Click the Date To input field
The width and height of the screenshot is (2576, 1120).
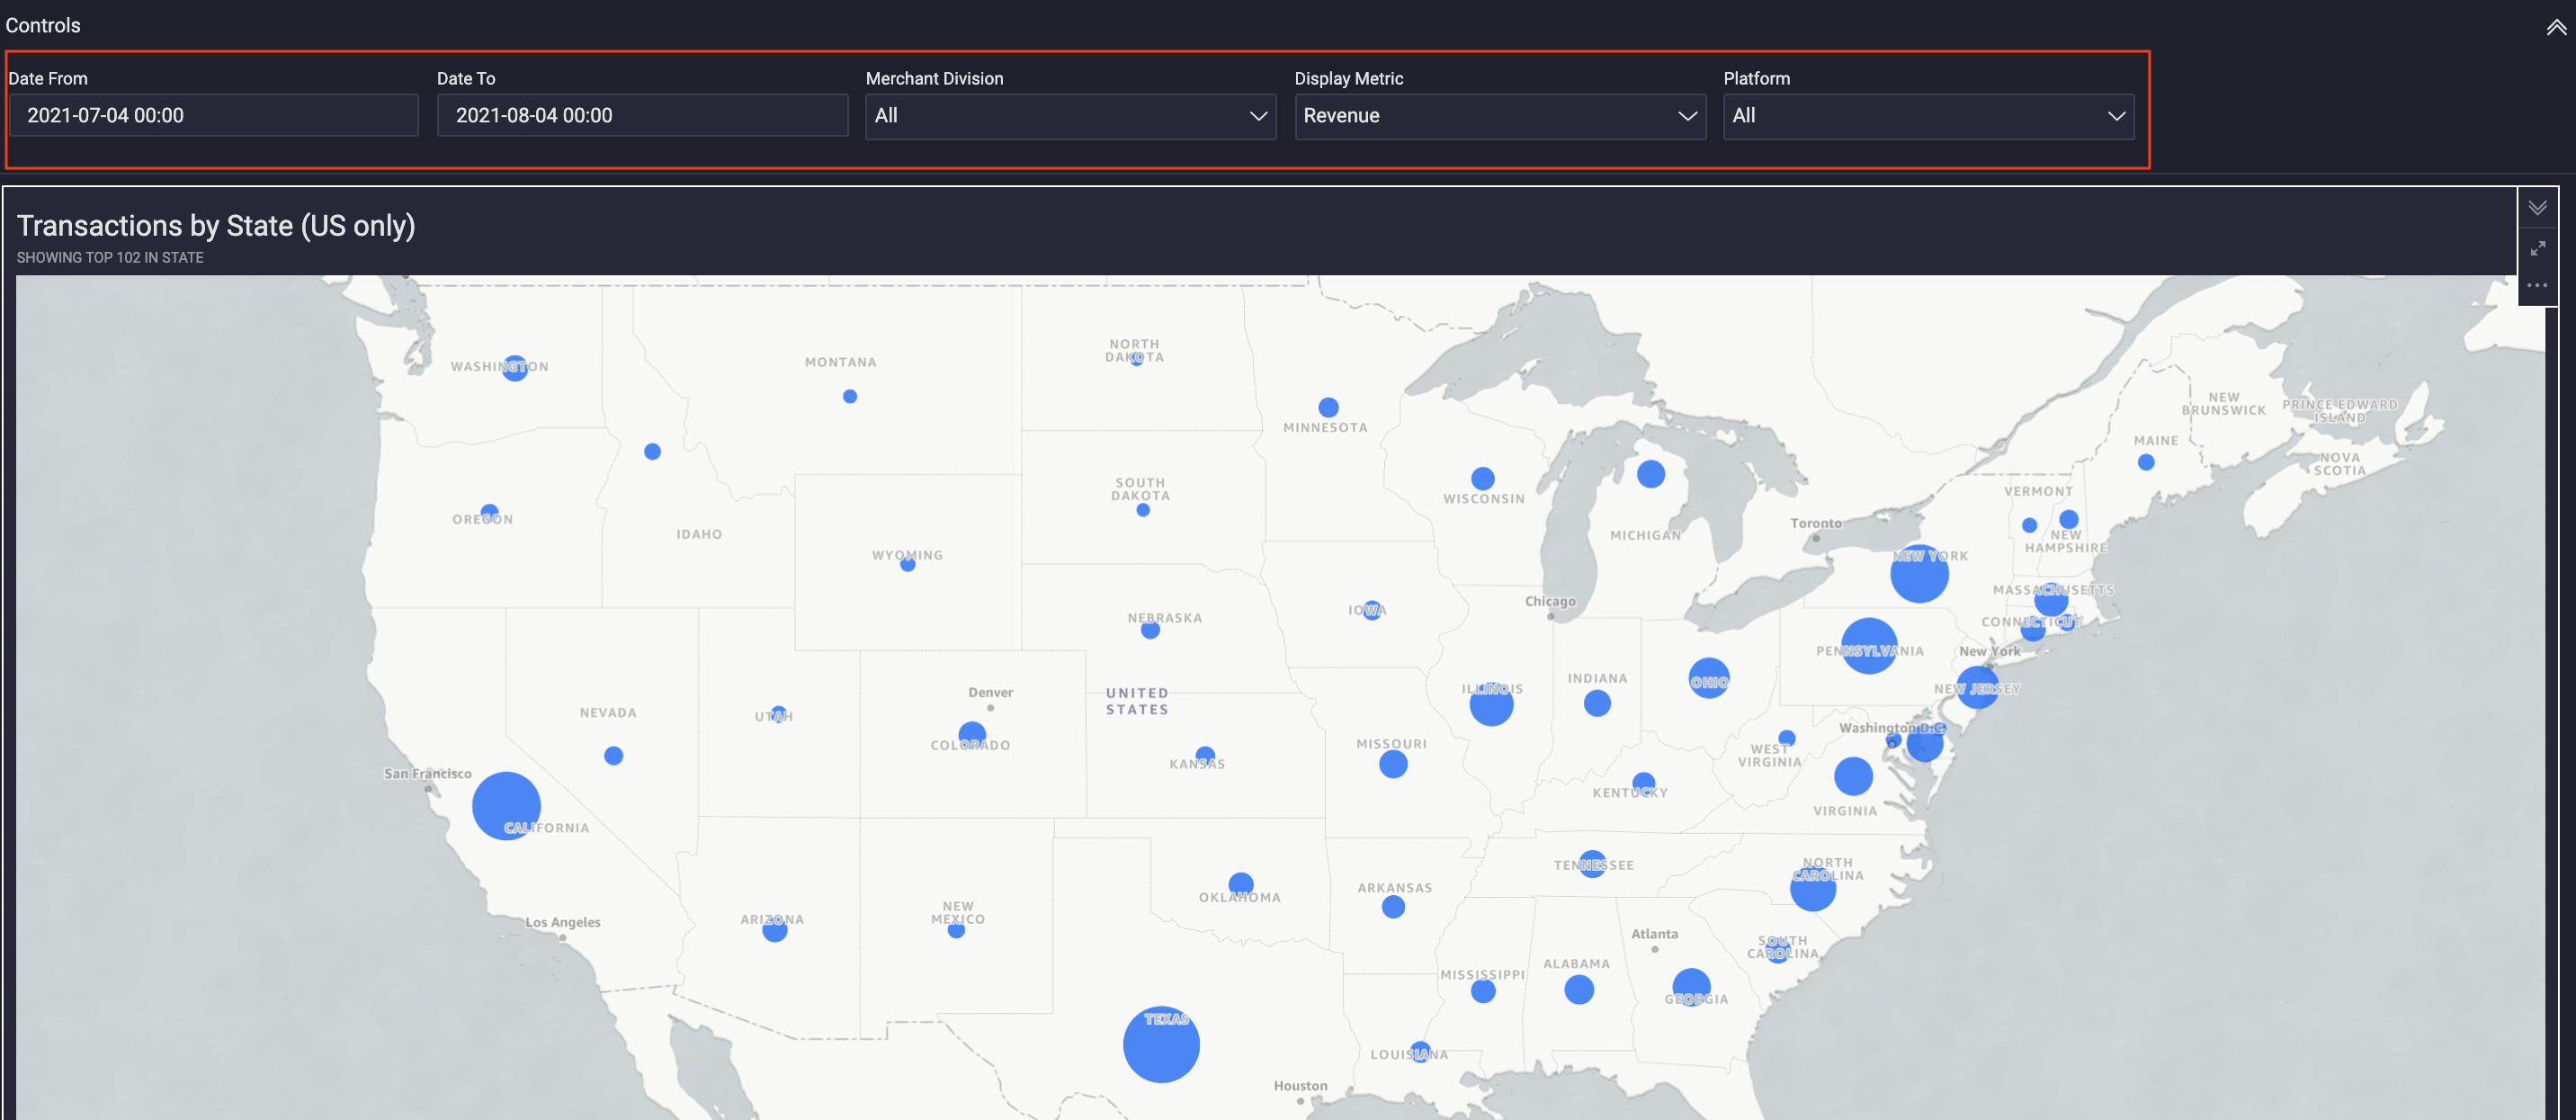point(642,115)
